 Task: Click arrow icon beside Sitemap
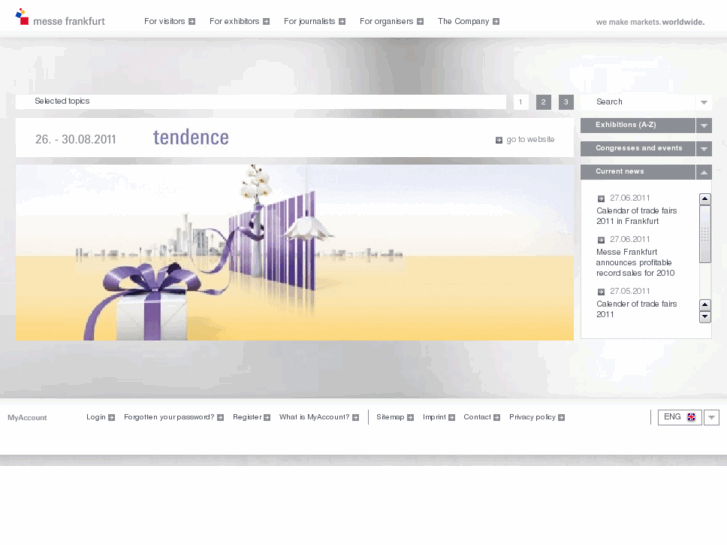click(x=410, y=417)
